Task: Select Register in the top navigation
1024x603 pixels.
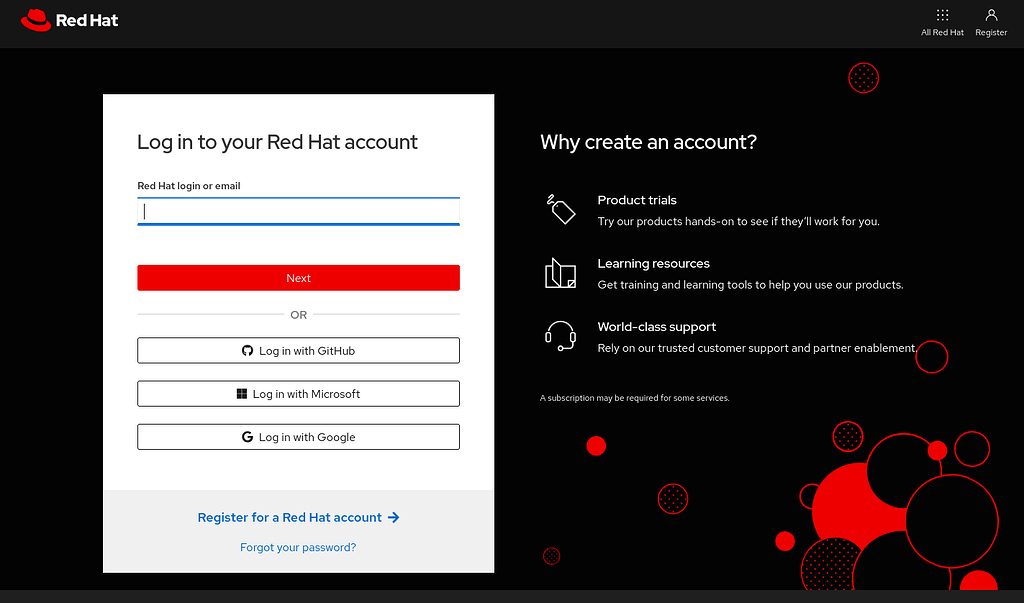Action: 990,22
